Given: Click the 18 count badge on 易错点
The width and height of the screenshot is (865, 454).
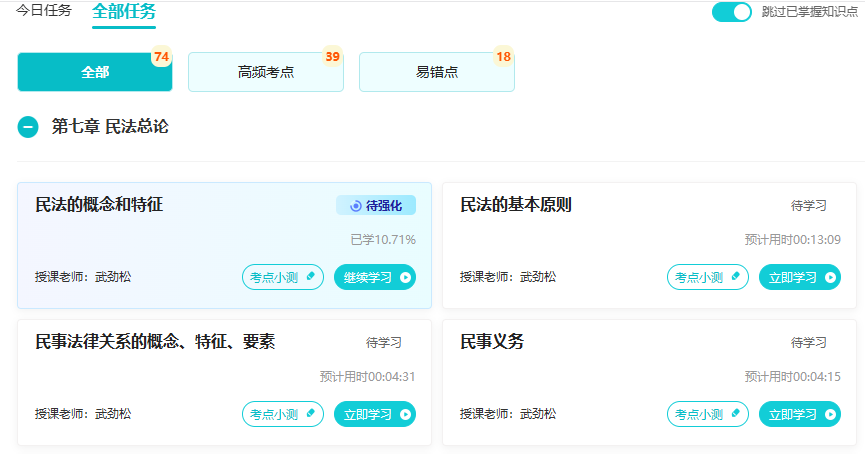Looking at the screenshot, I should (x=503, y=56).
